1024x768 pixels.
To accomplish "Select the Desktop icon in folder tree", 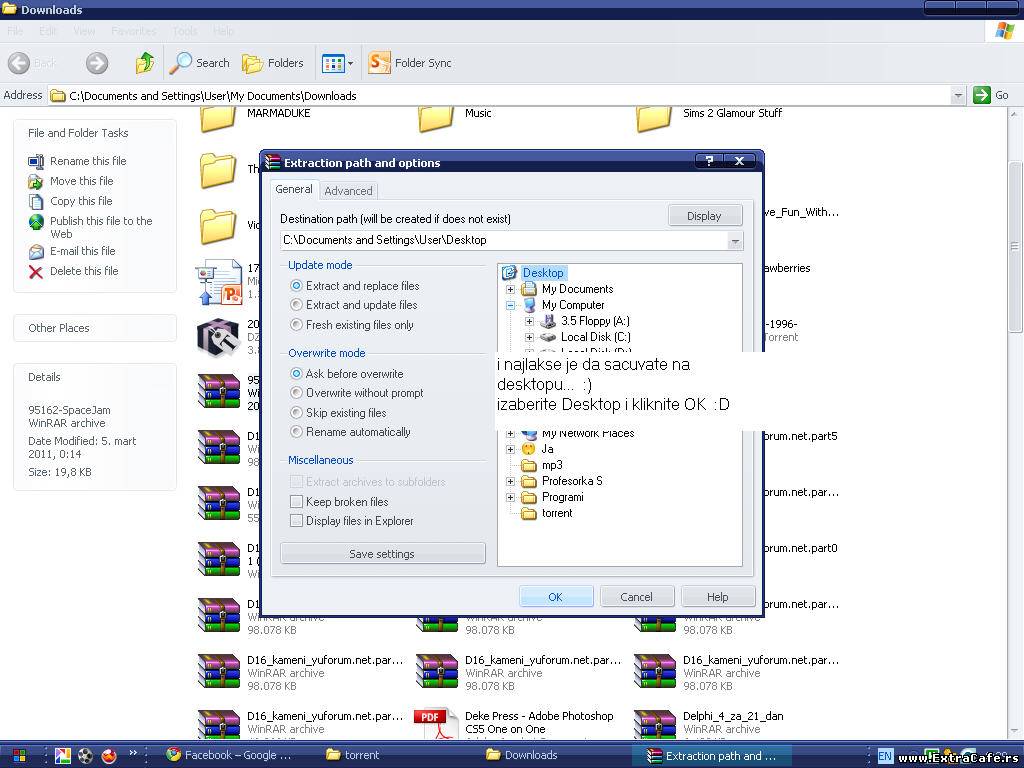I will (509, 273).
